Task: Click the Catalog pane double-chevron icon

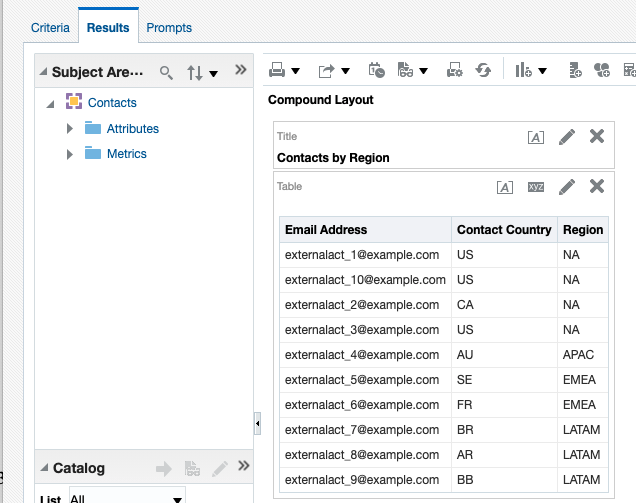Action: [x=243, y=465]
